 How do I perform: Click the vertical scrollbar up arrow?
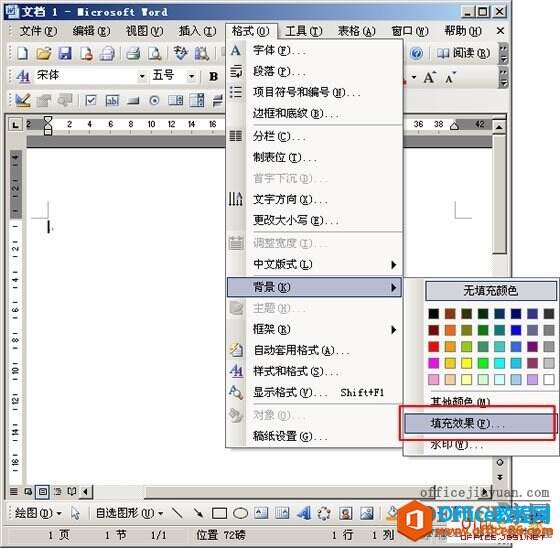pos(499,126)
